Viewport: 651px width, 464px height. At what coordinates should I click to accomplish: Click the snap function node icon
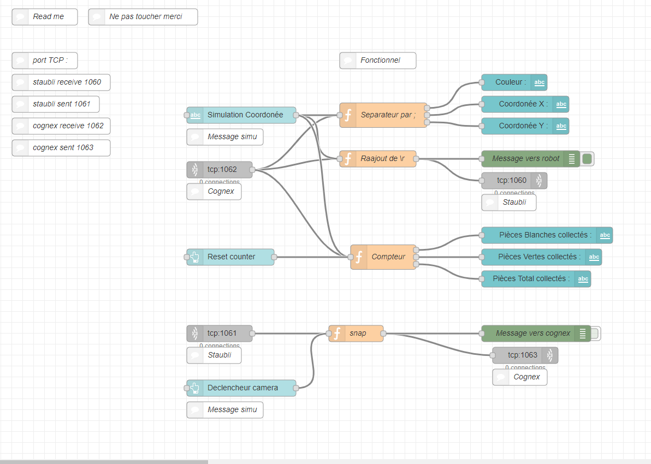(337, 333)
